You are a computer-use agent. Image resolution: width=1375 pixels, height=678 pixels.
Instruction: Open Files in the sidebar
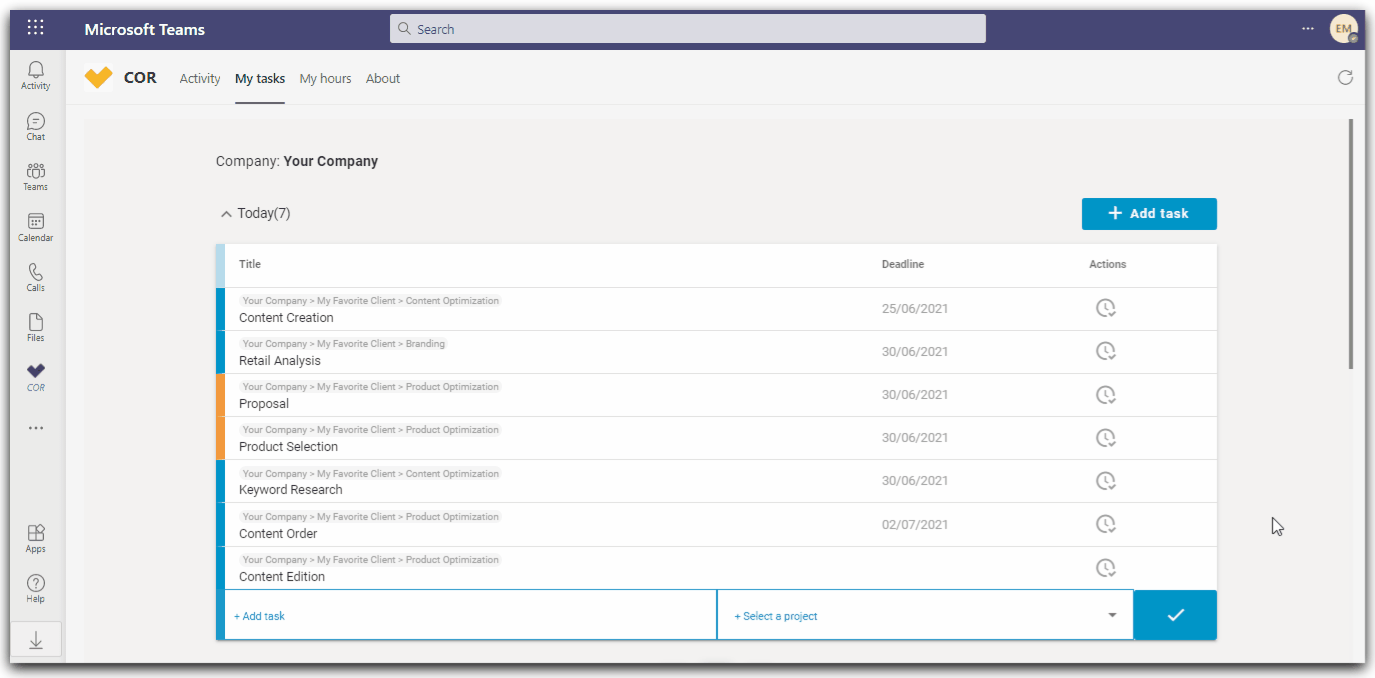(36, 327)
